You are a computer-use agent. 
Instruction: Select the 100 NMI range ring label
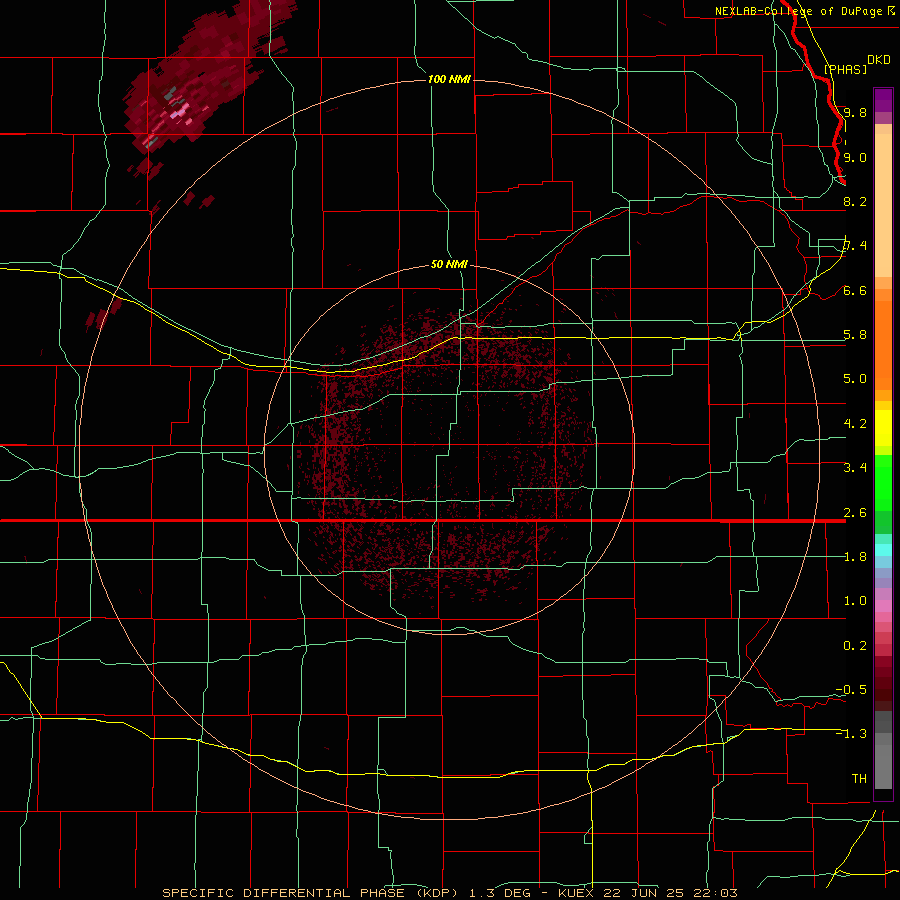click(x=449, y=79)
